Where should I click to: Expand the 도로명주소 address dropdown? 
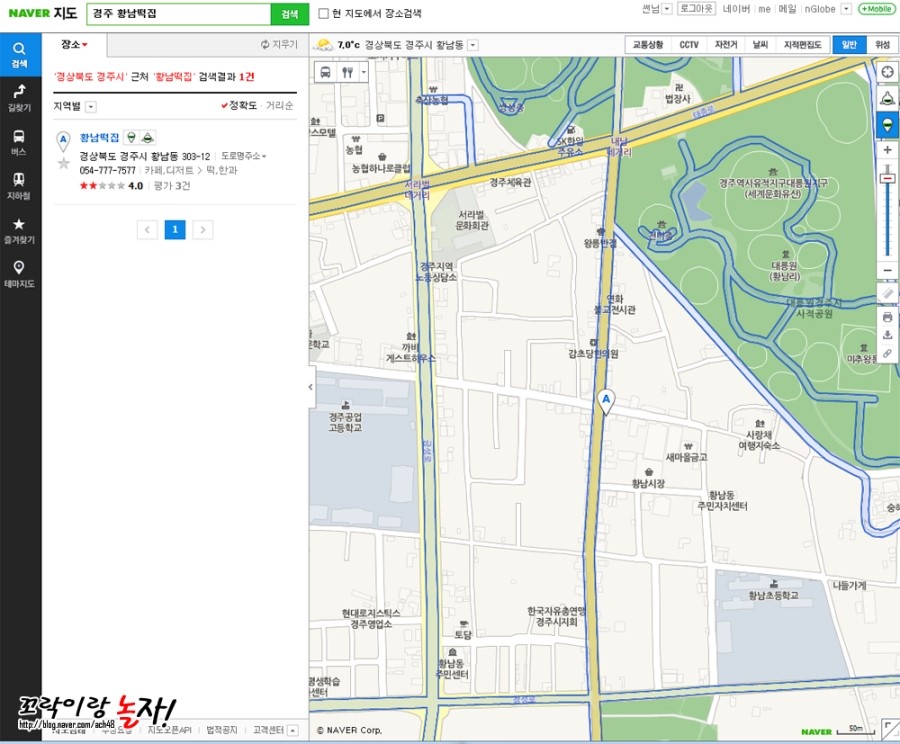pos(244,156)
